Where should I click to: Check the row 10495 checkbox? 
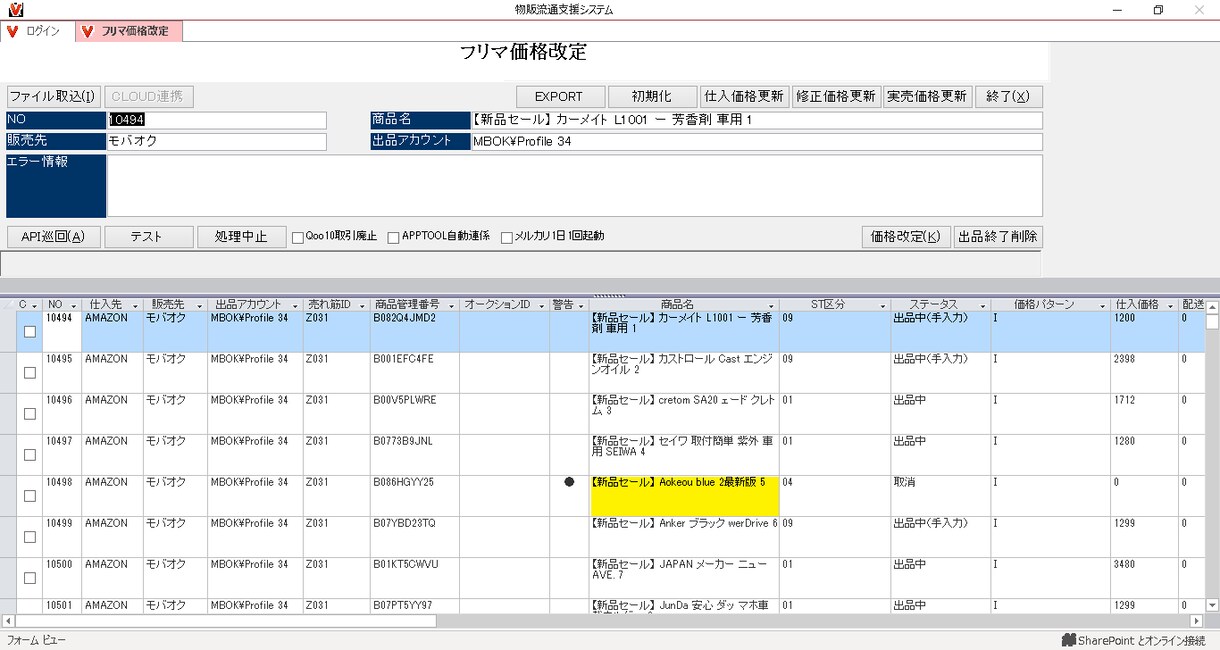click(x=30, y=373)
